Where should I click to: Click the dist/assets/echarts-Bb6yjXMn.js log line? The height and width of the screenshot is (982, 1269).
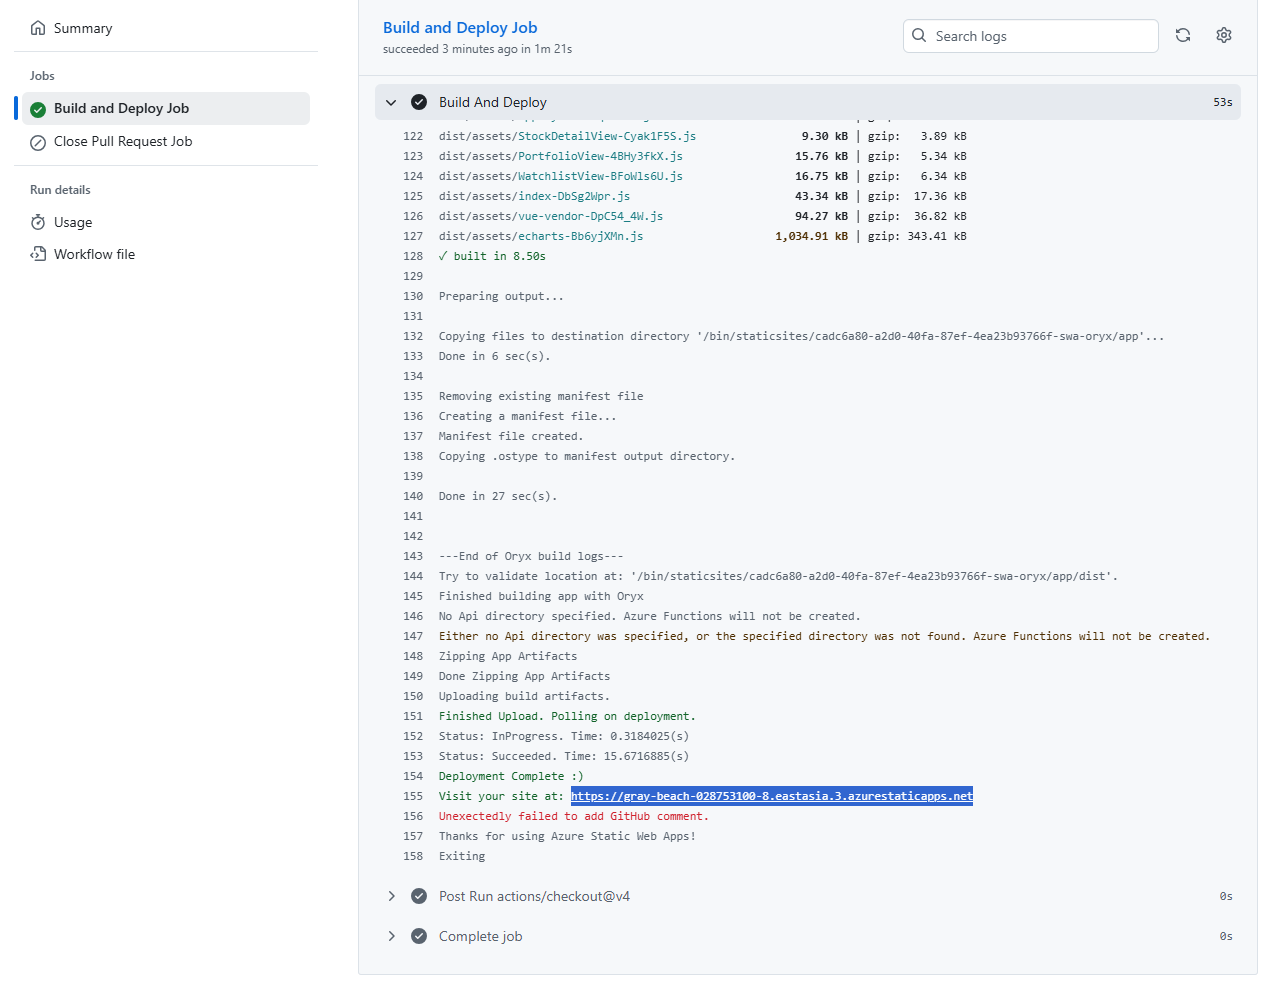tap(541, 236)
